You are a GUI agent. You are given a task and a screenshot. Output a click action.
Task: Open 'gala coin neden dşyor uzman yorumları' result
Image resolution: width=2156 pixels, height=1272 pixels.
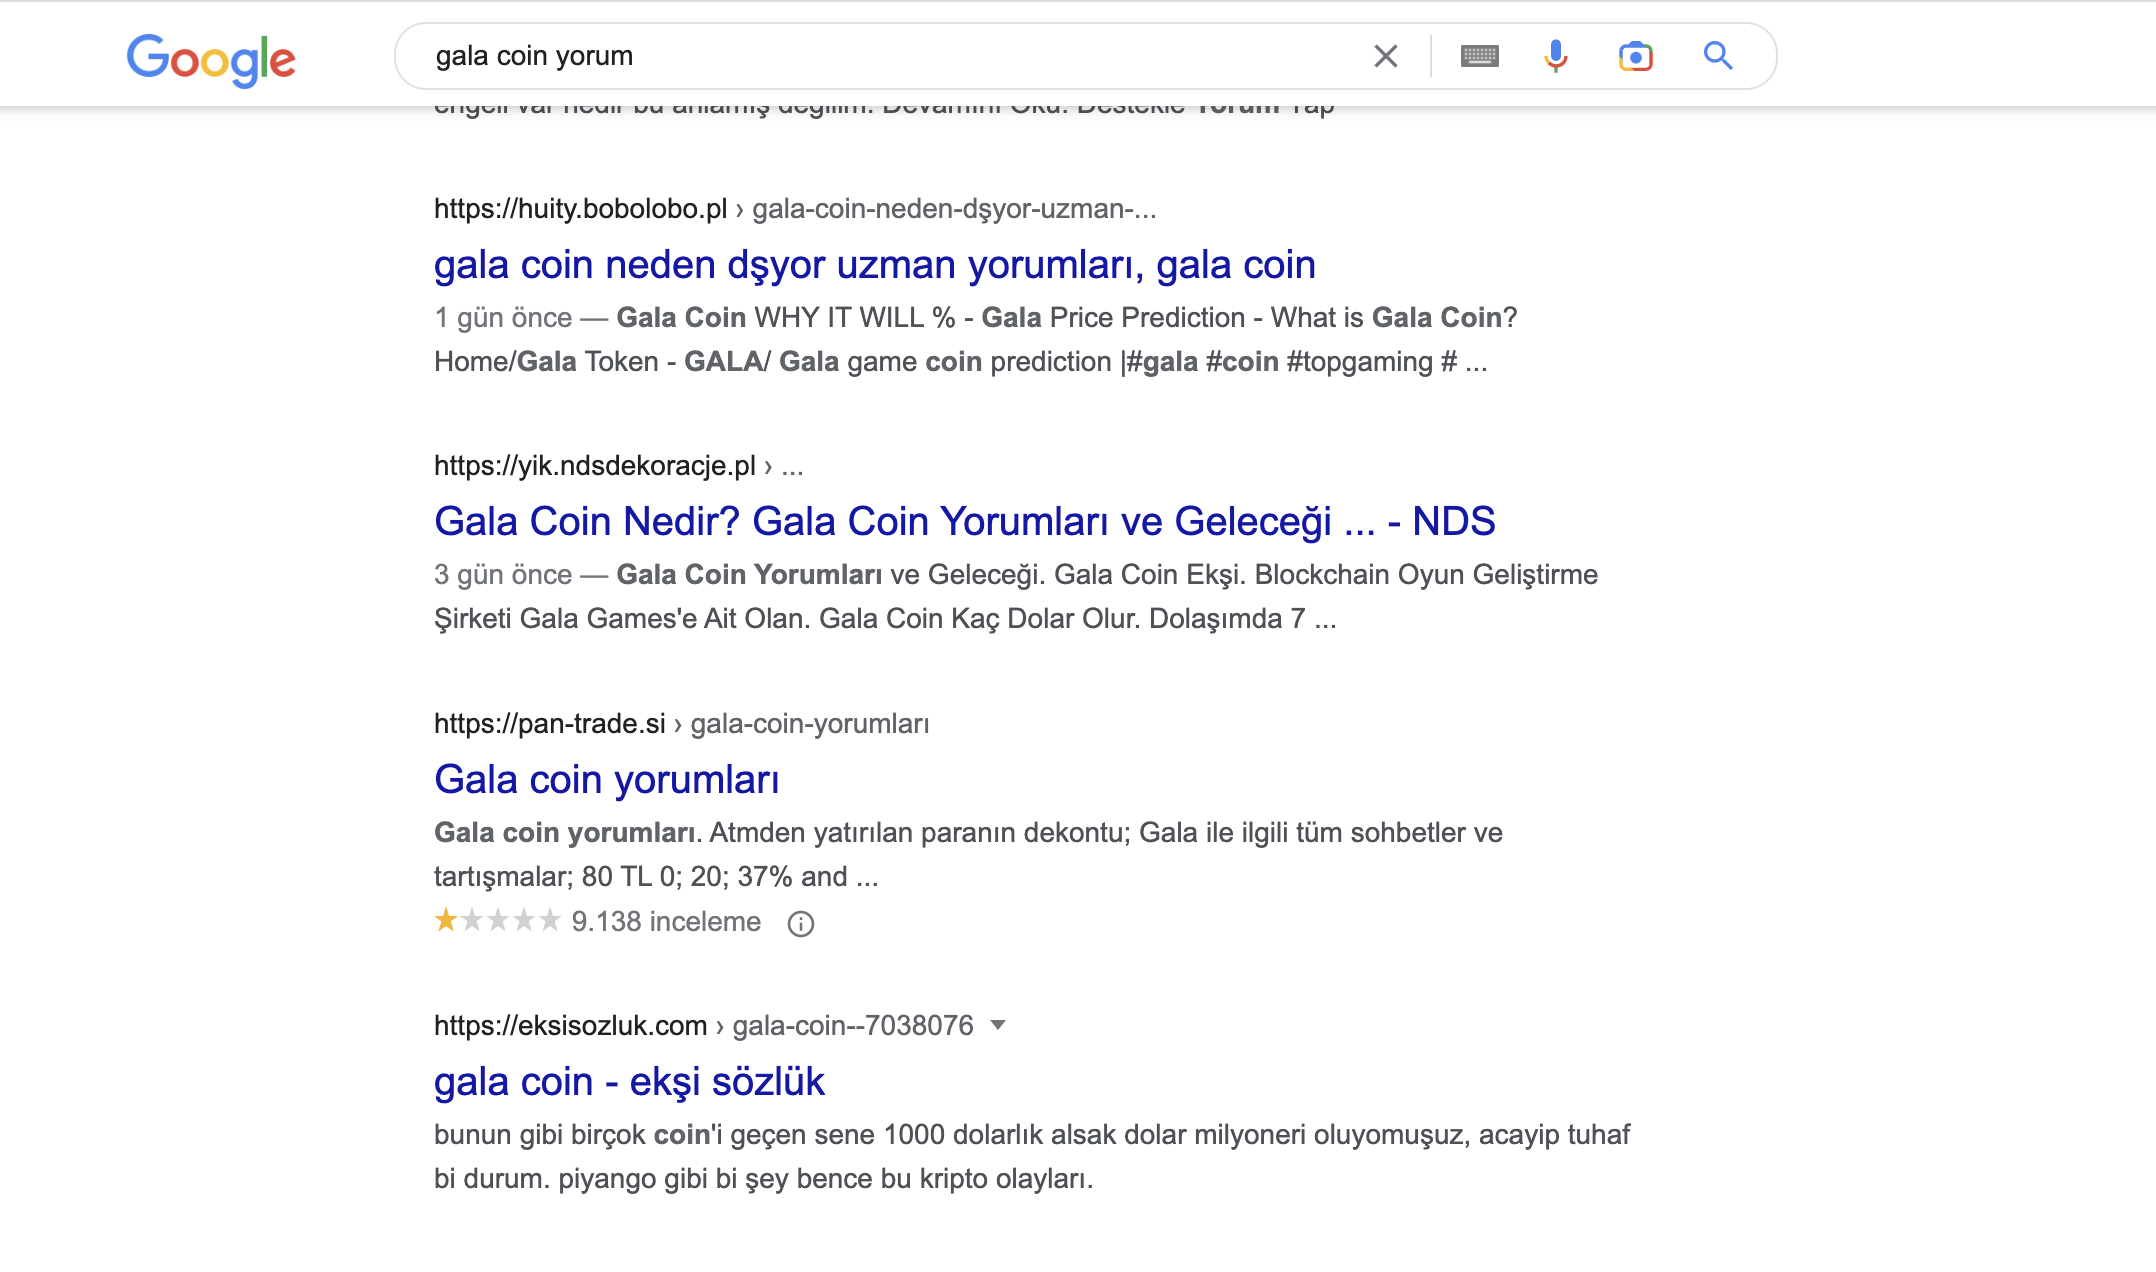point(874,265)
